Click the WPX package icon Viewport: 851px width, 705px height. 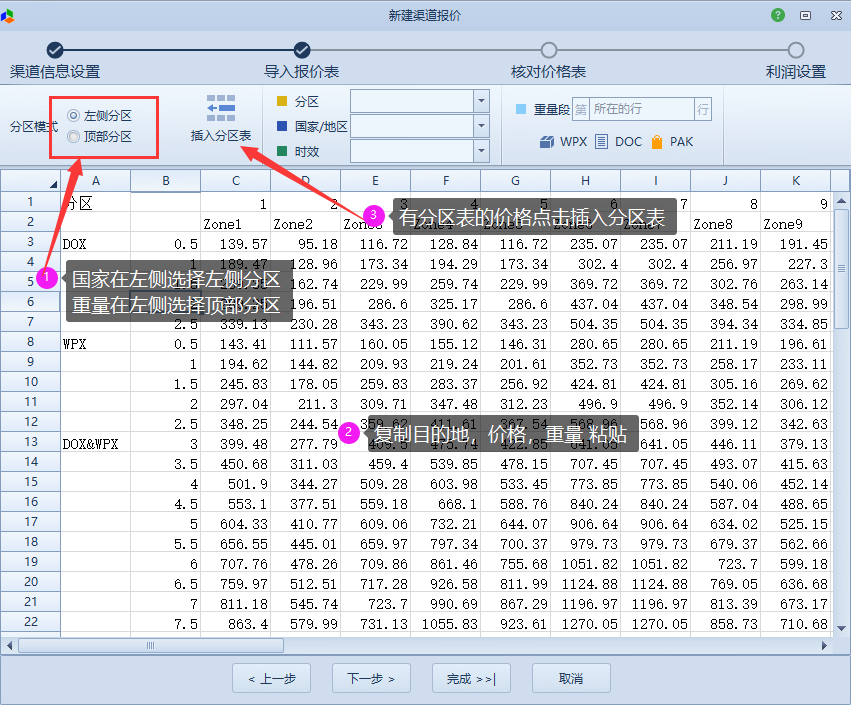pos(547,142)
